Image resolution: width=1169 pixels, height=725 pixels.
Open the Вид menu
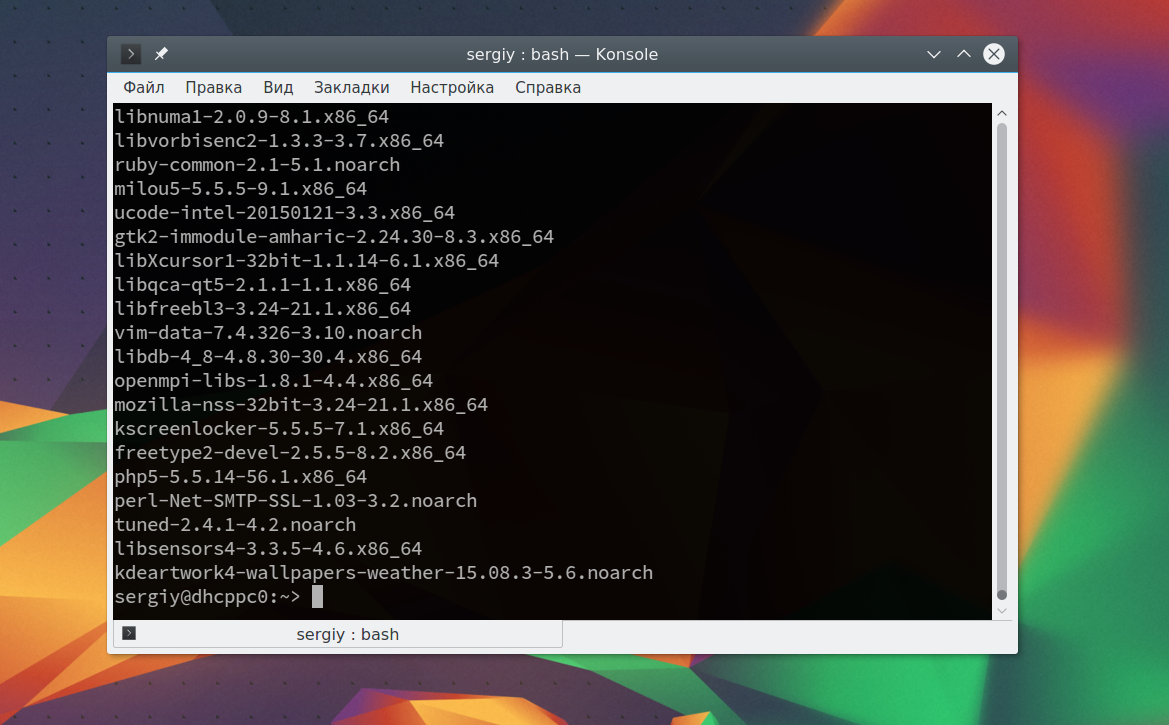click(x=278, y=87)
